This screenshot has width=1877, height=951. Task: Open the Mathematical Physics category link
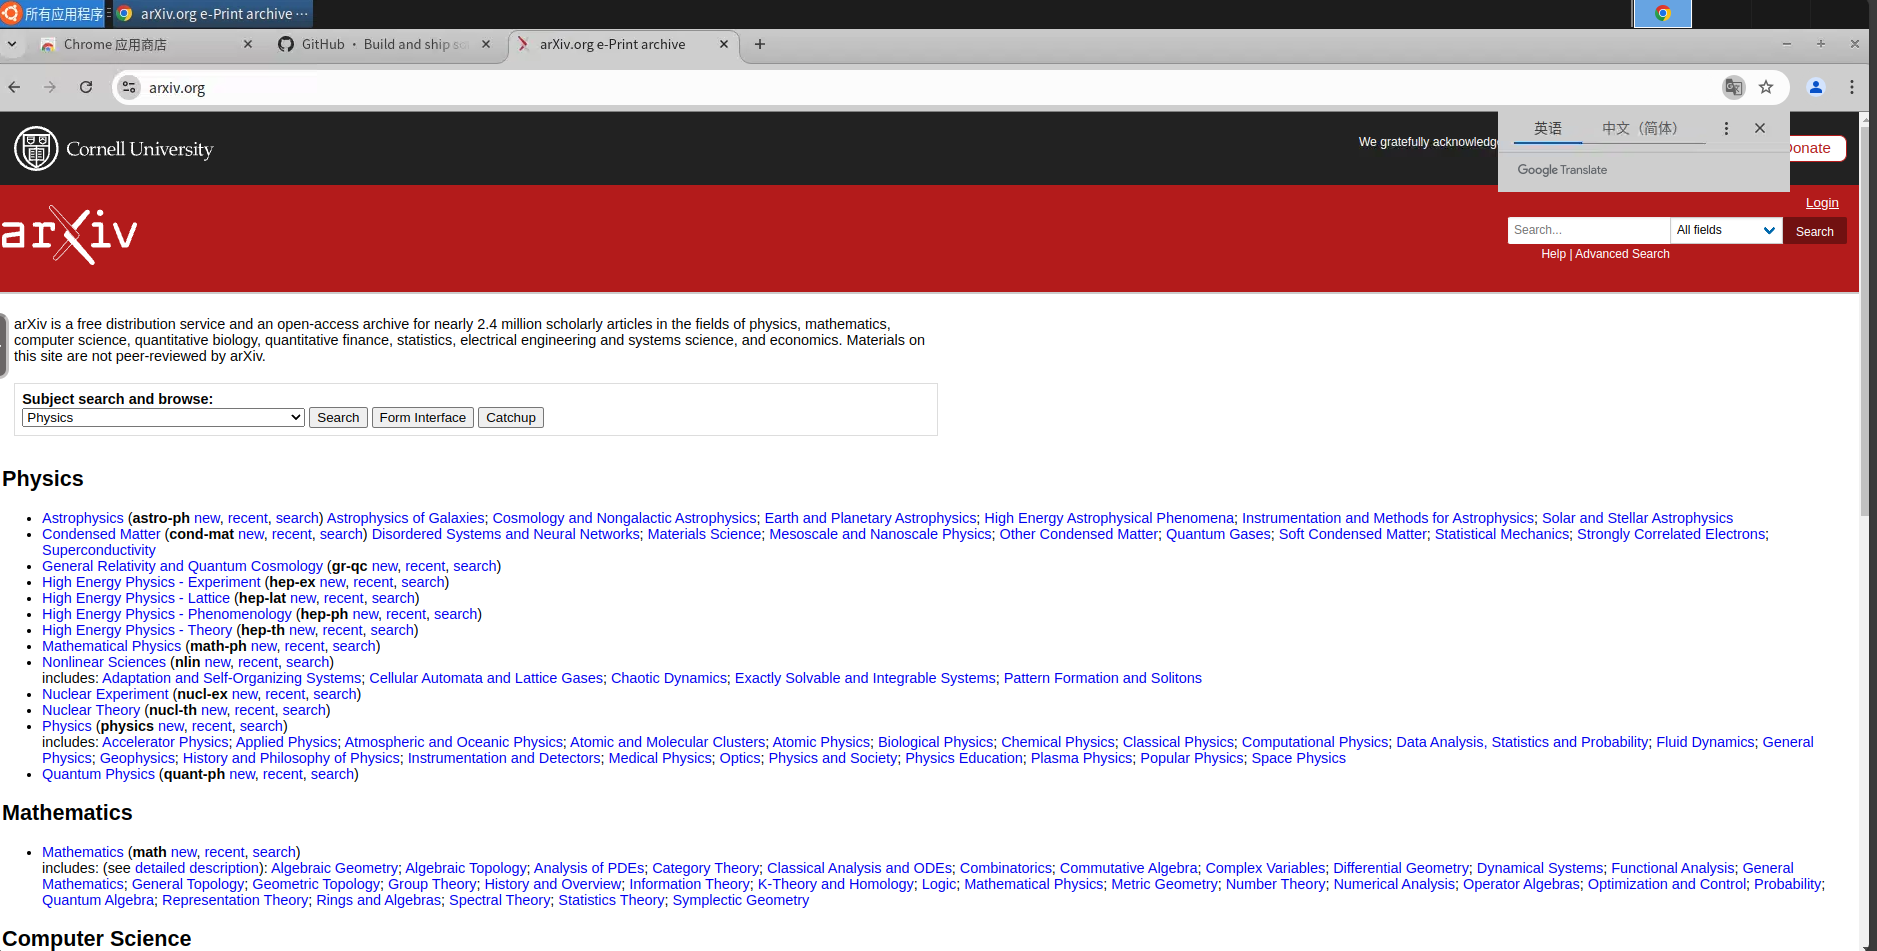111,646
